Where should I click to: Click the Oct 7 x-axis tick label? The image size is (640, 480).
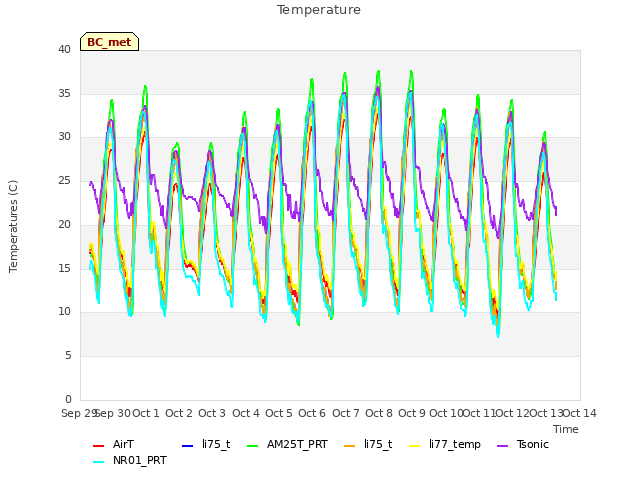[346, 413]
